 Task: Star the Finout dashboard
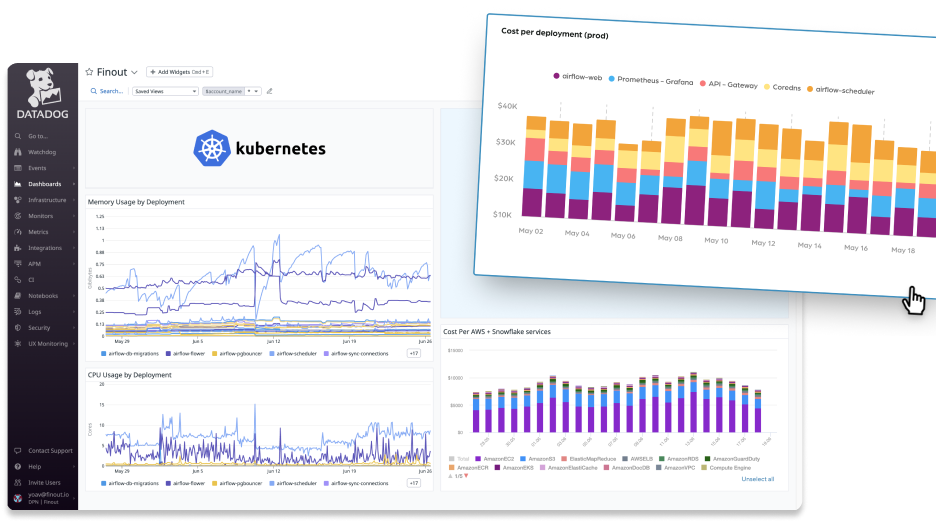click(x=90, y=72)
